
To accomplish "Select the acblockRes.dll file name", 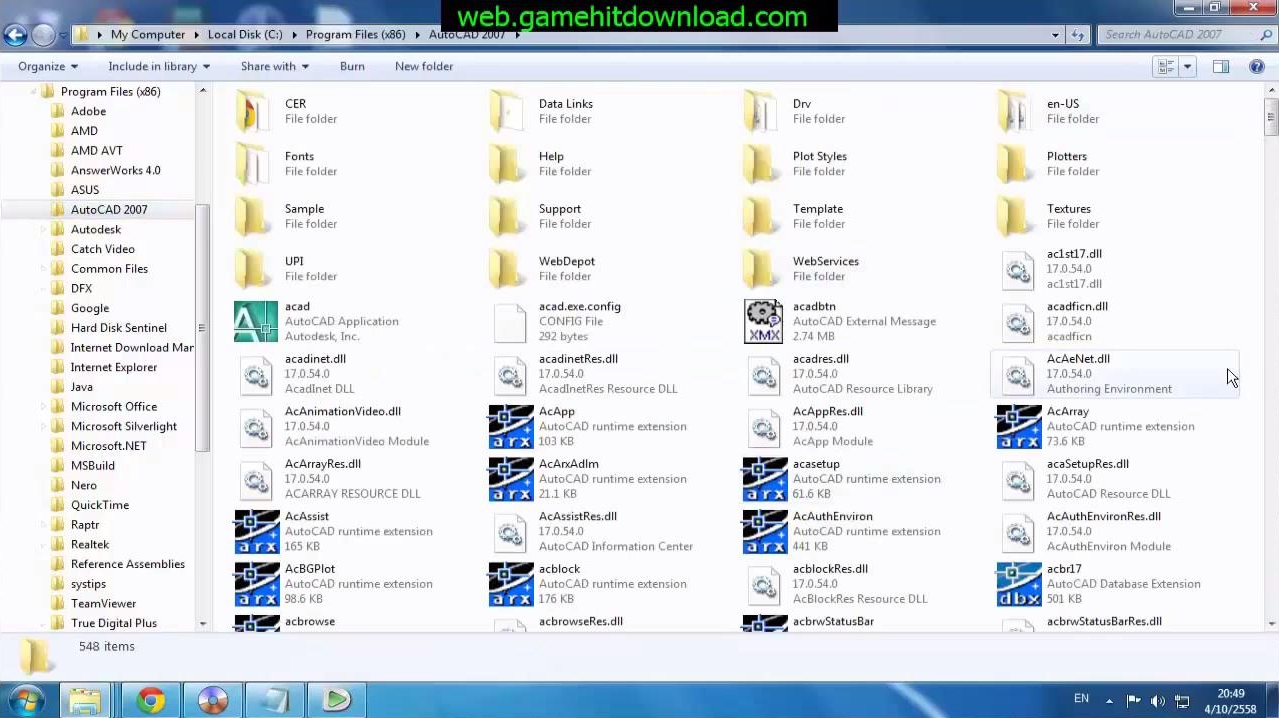I will (x=830, y=569).
